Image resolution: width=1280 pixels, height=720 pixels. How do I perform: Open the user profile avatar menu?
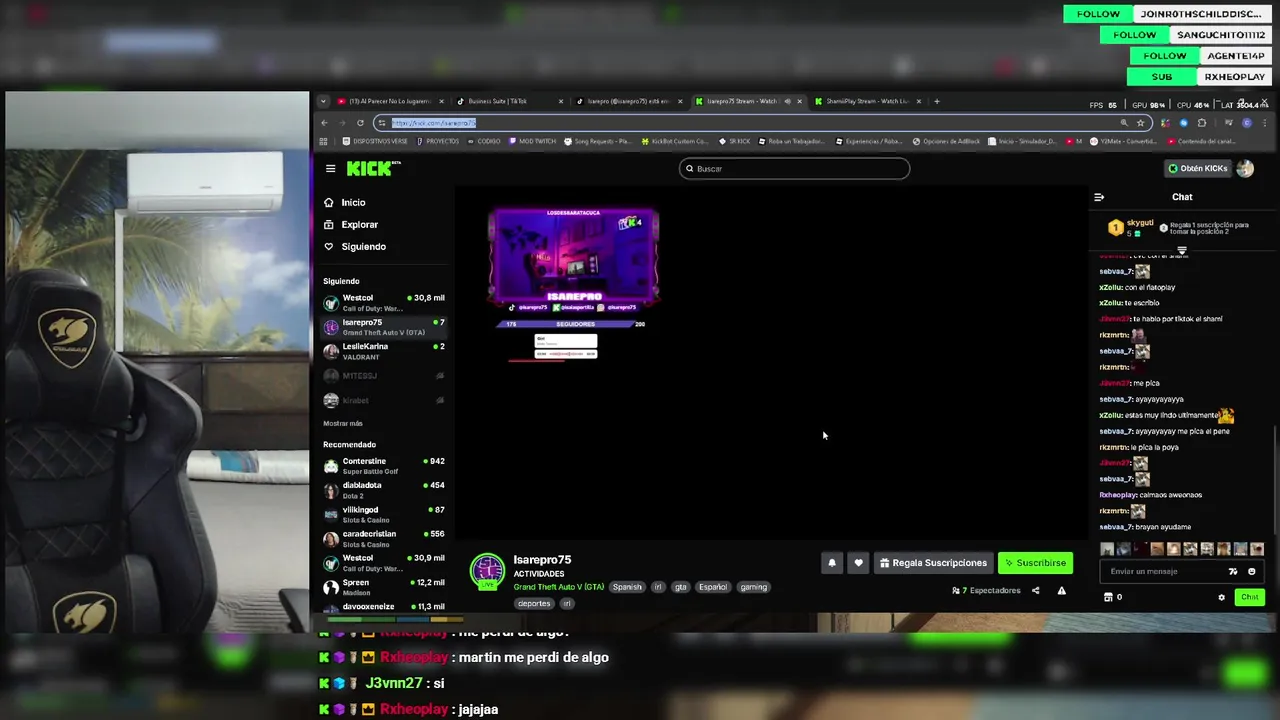(x=1245, y=168)
